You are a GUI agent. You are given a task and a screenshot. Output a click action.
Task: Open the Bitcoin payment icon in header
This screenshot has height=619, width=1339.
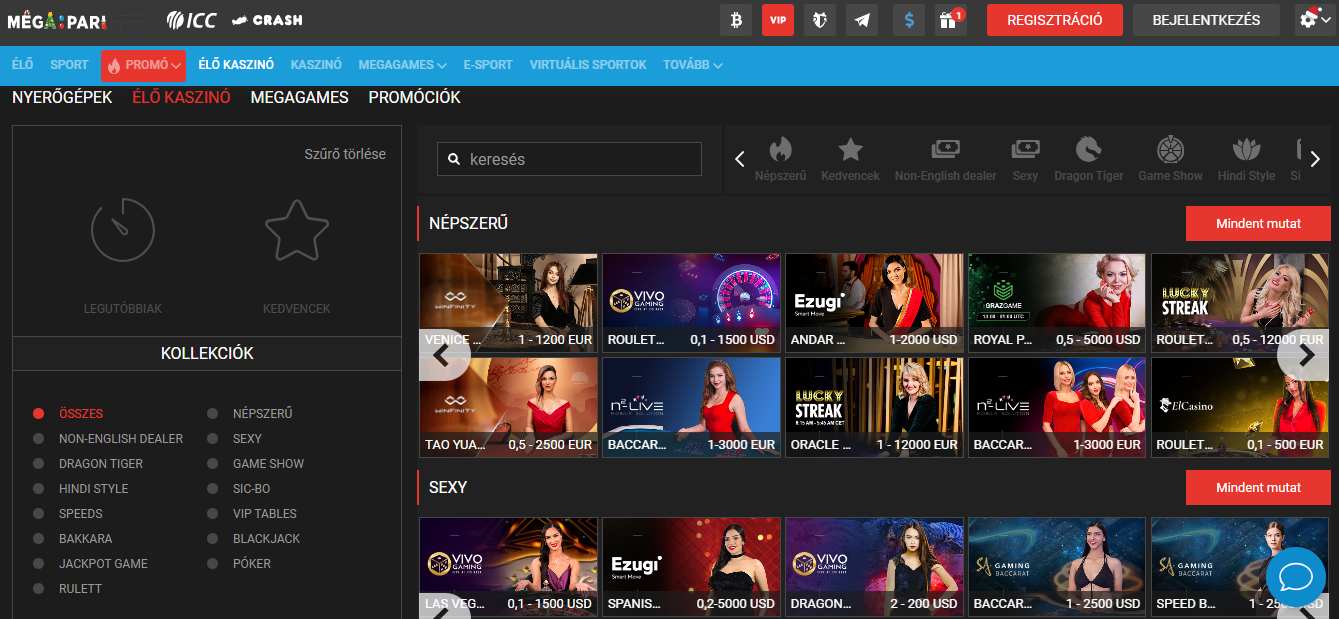pos(736,20)
